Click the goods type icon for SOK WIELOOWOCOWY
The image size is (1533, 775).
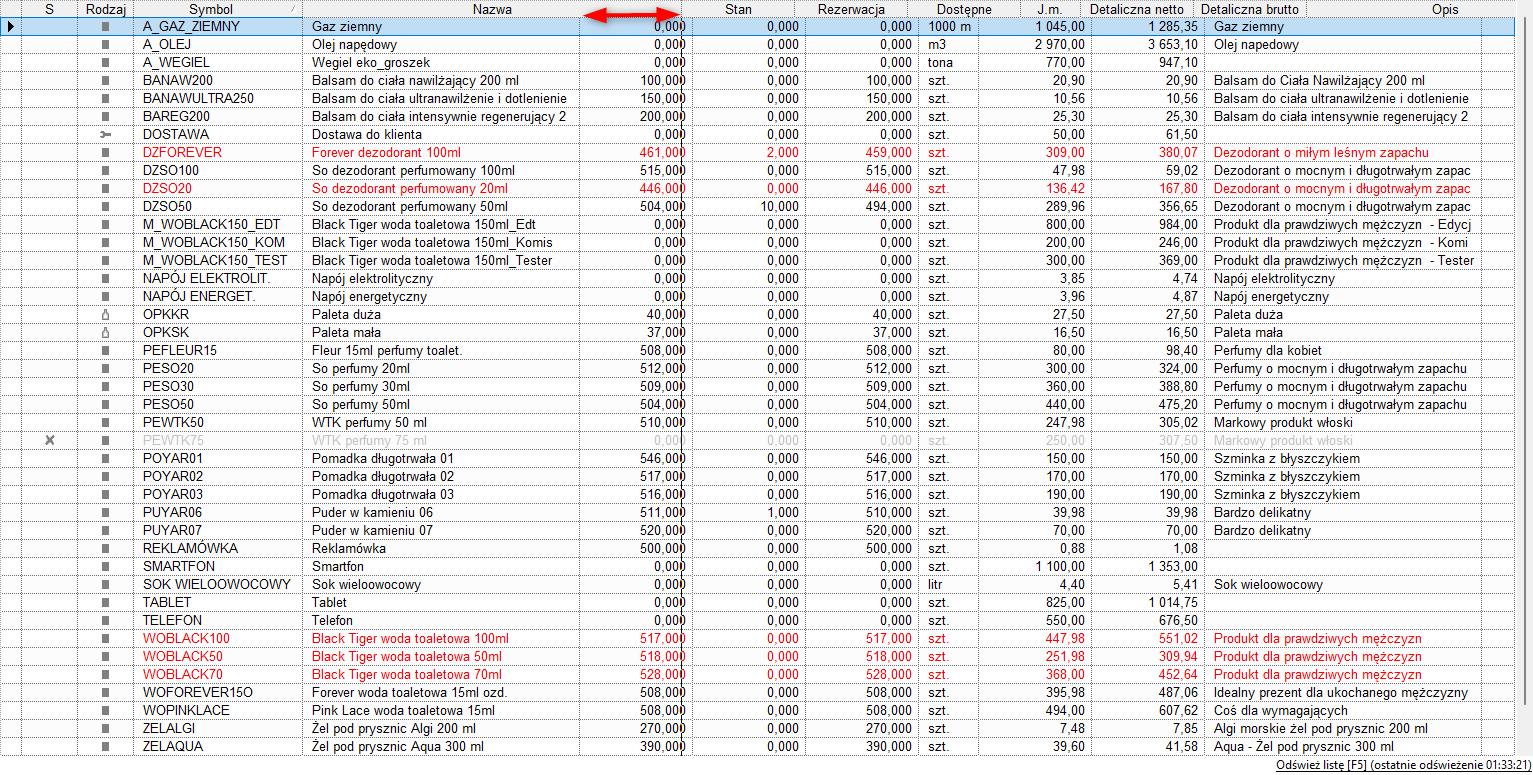(x=105, y=584)
